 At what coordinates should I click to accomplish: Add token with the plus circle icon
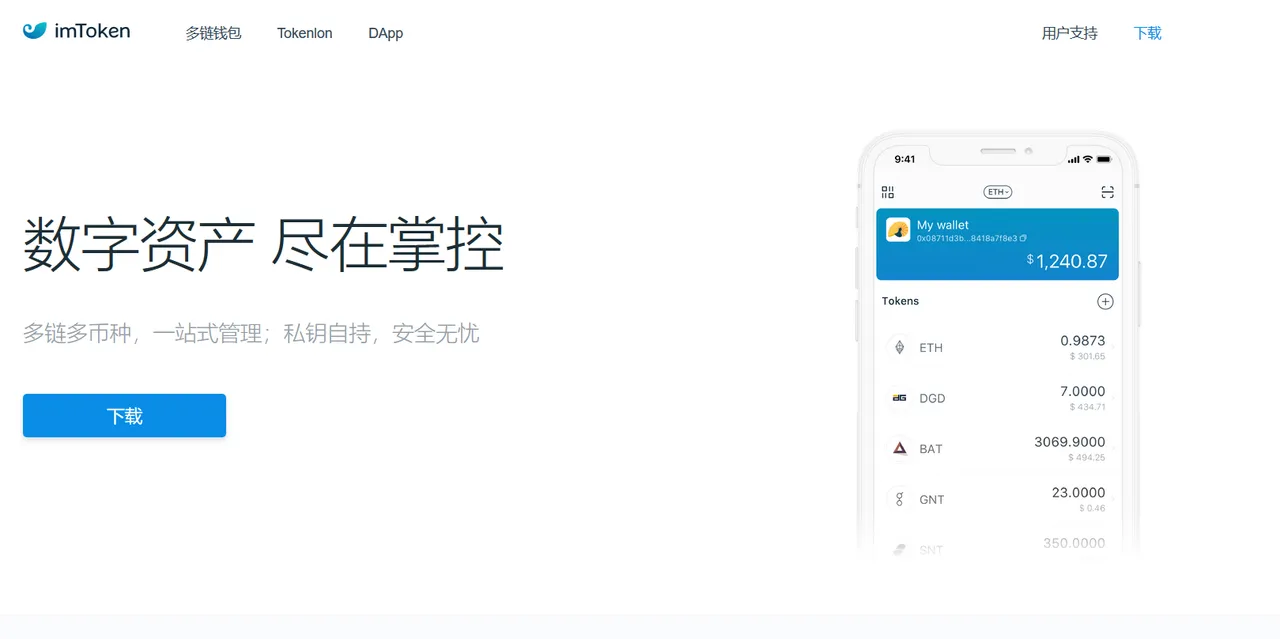(1105, 301)
